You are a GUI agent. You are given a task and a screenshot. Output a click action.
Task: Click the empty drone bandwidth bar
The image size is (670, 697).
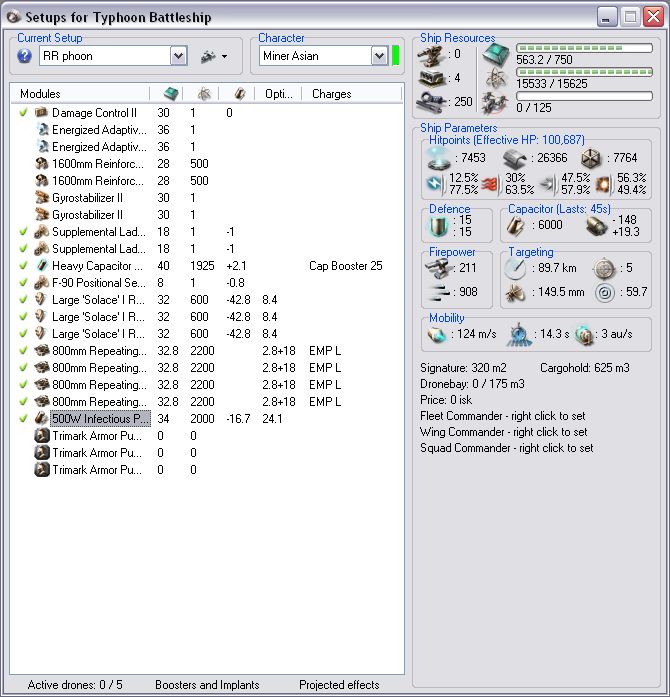584,96
